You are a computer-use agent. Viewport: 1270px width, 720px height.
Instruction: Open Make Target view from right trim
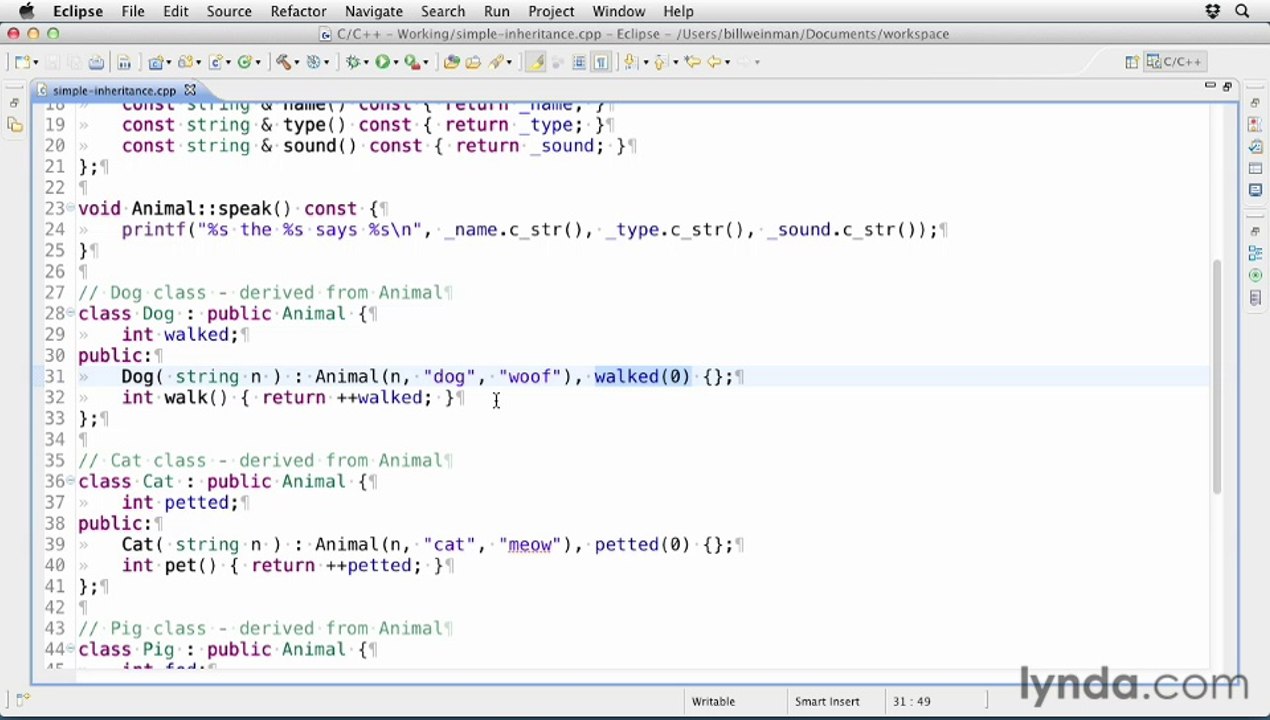1255,275
